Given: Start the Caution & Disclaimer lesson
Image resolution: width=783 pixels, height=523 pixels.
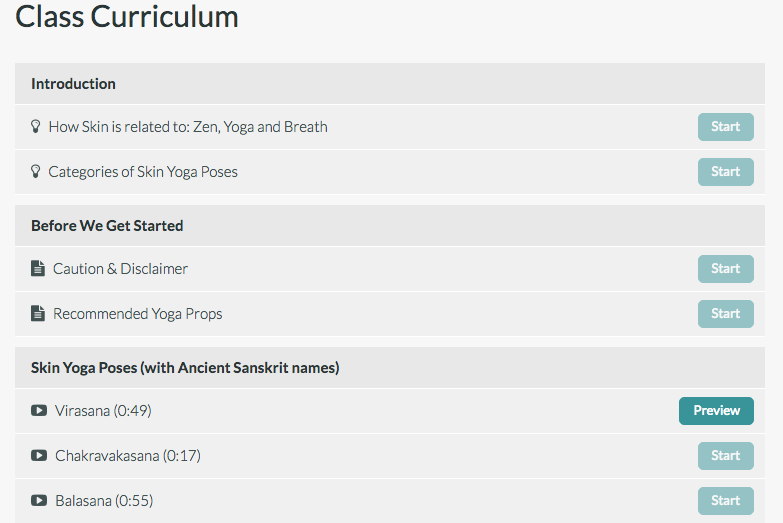Looking at the screenshot, I should (726, 269).
